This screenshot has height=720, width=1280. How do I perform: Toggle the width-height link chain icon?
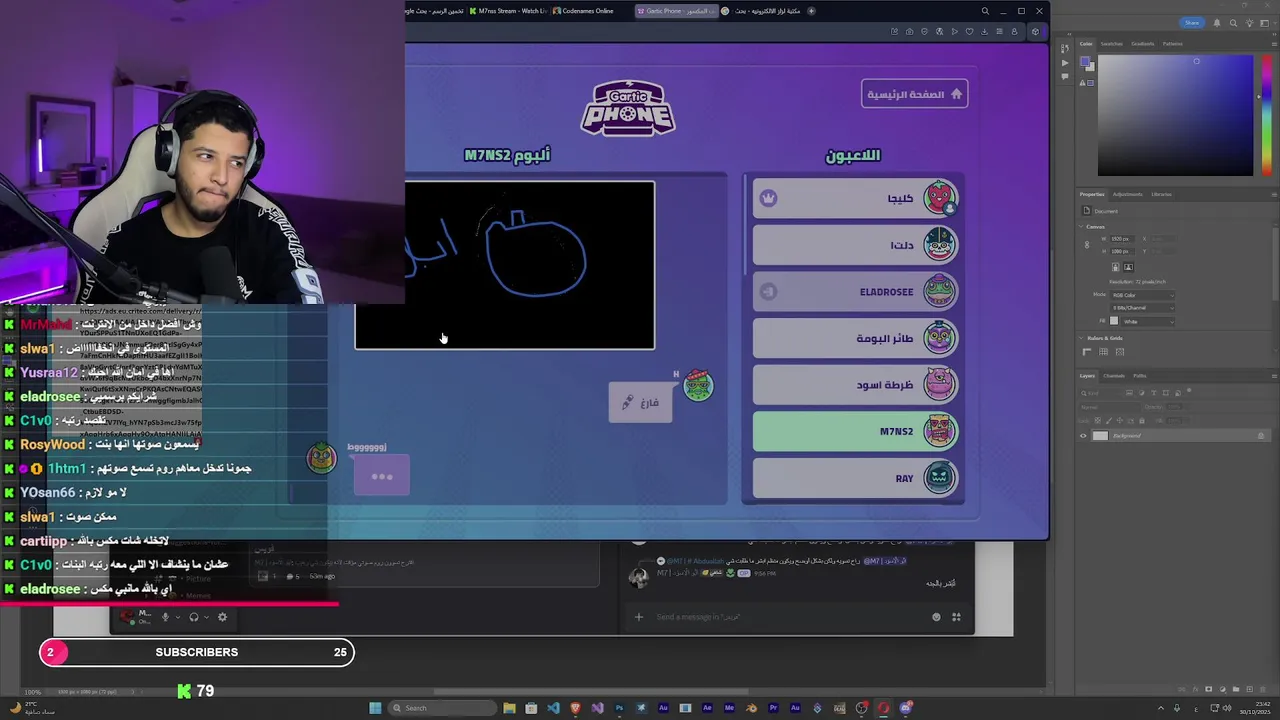click(x=1087, y=245)
